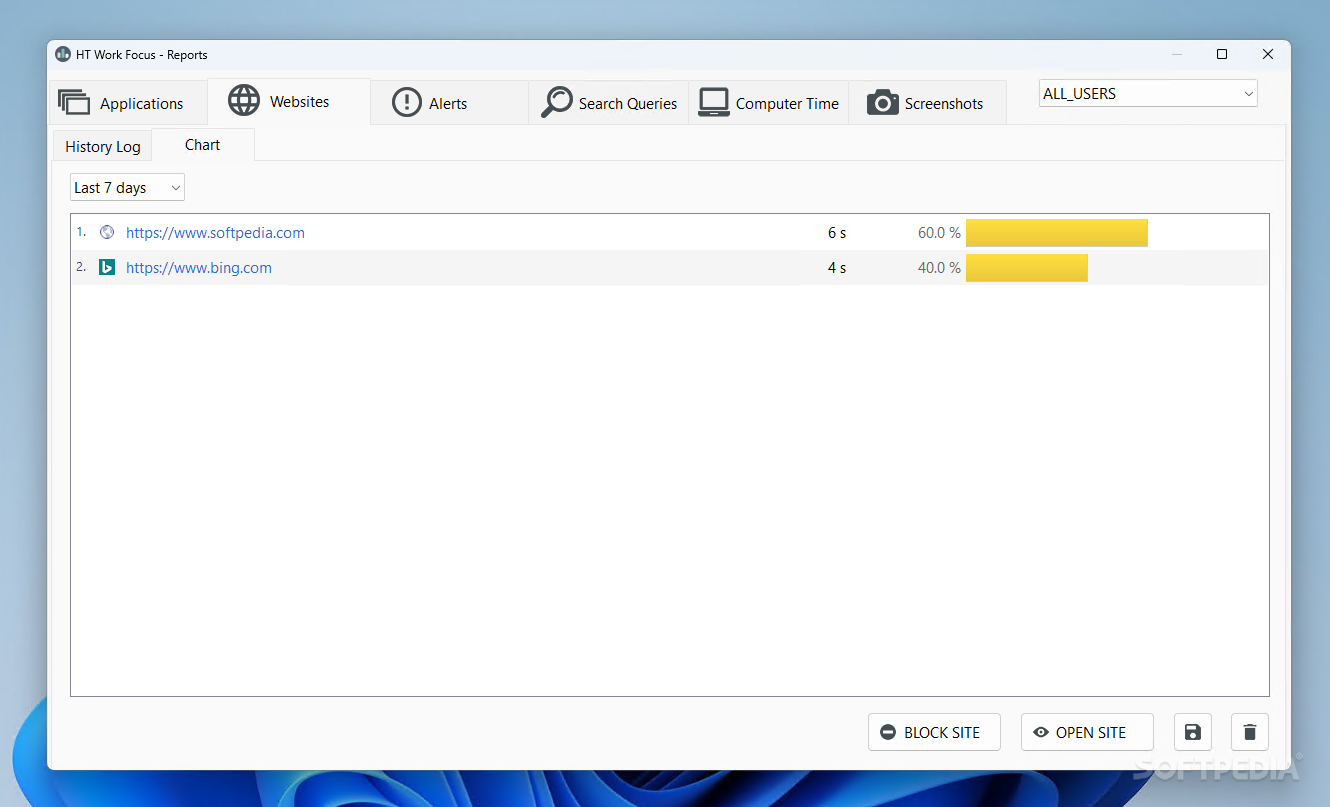
Task: Click the 40.0 % usage bar
Action: coord(1027,268)
